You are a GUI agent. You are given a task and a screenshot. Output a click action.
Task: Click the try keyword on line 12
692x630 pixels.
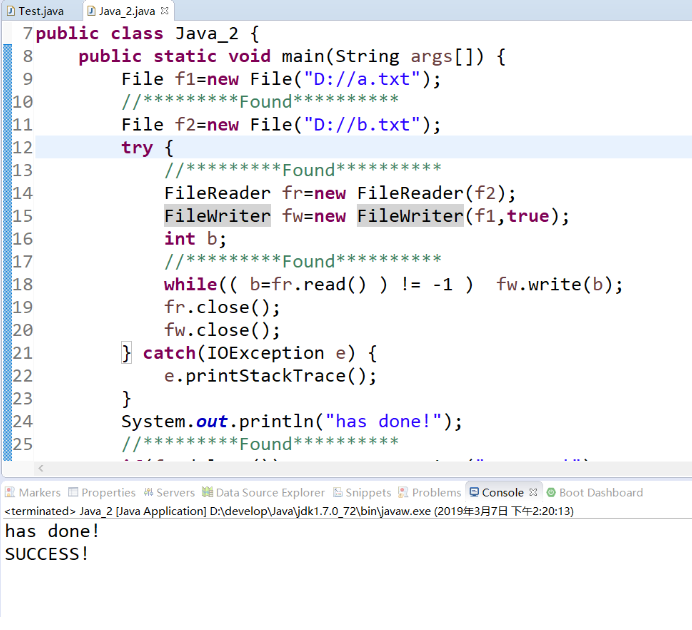(137, 148)
